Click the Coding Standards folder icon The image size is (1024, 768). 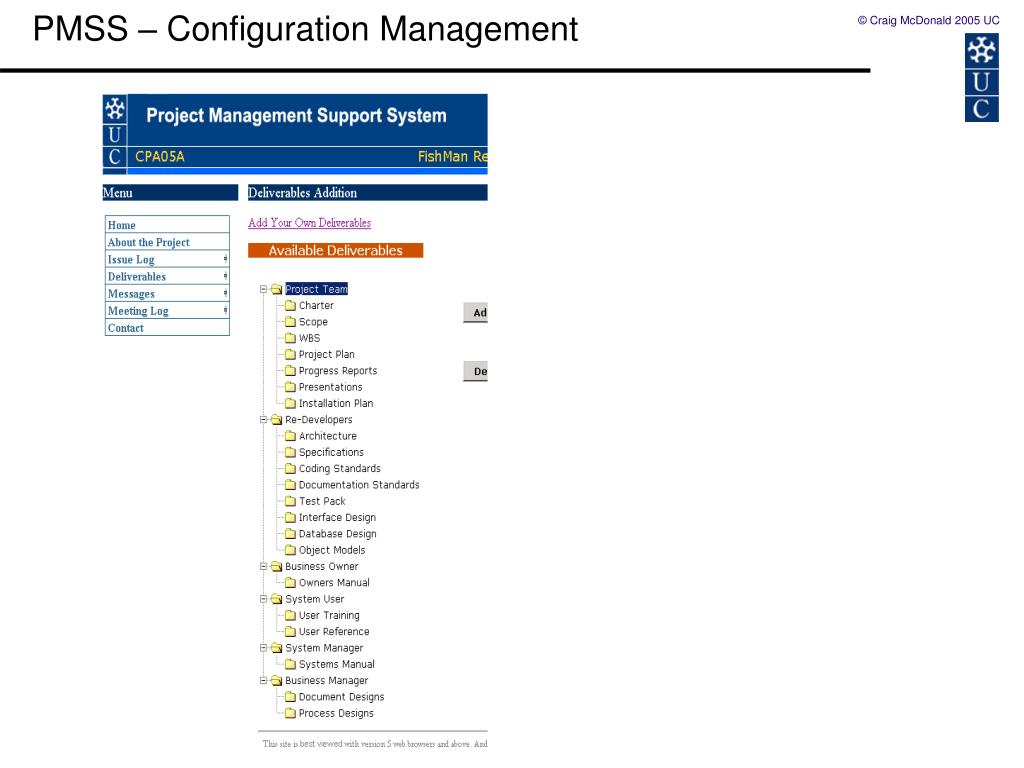pos(291,468)
